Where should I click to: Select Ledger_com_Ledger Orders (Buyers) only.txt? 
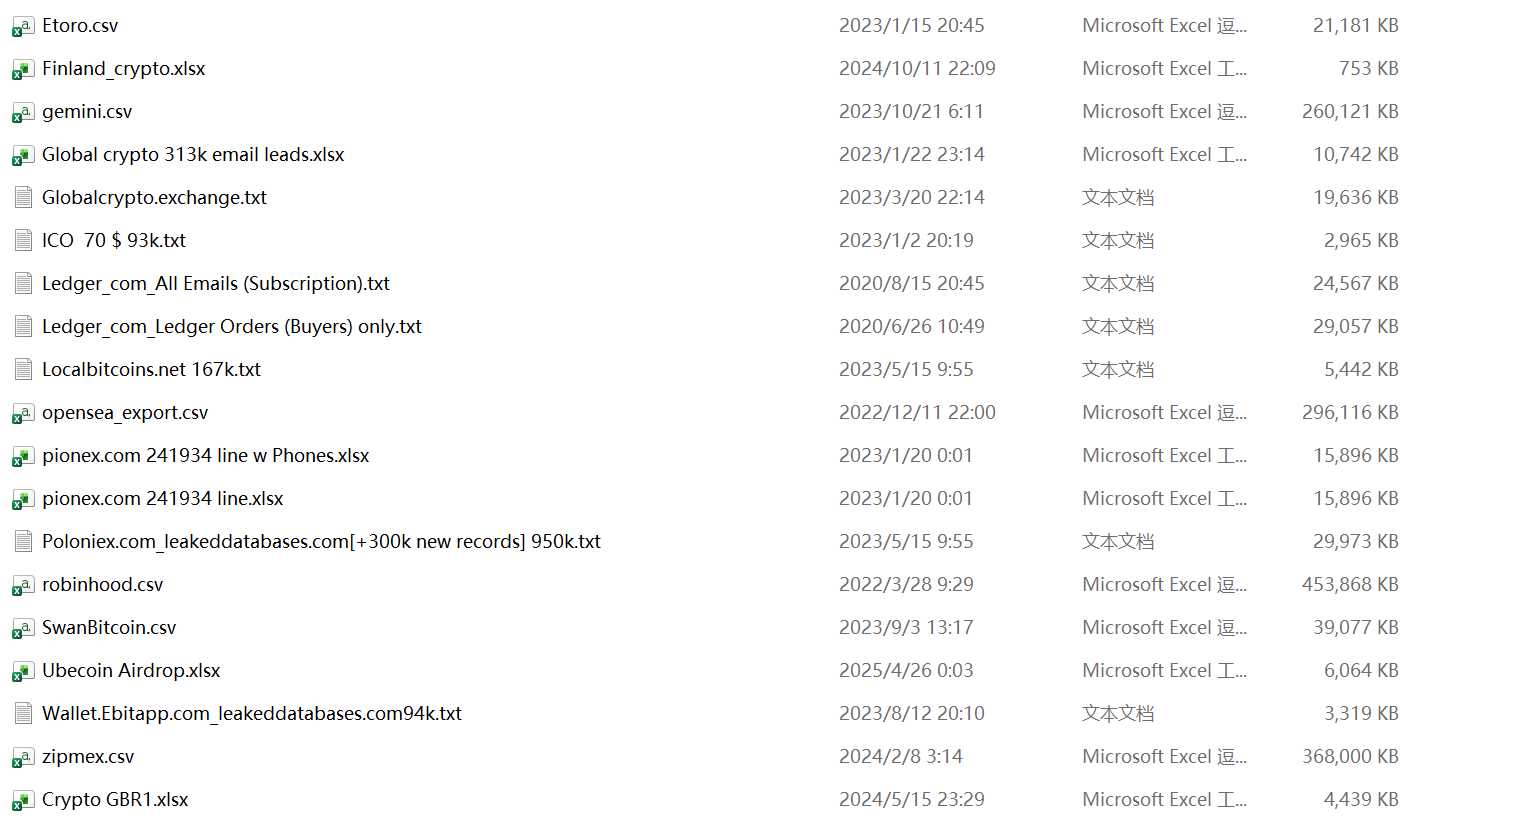232,327
